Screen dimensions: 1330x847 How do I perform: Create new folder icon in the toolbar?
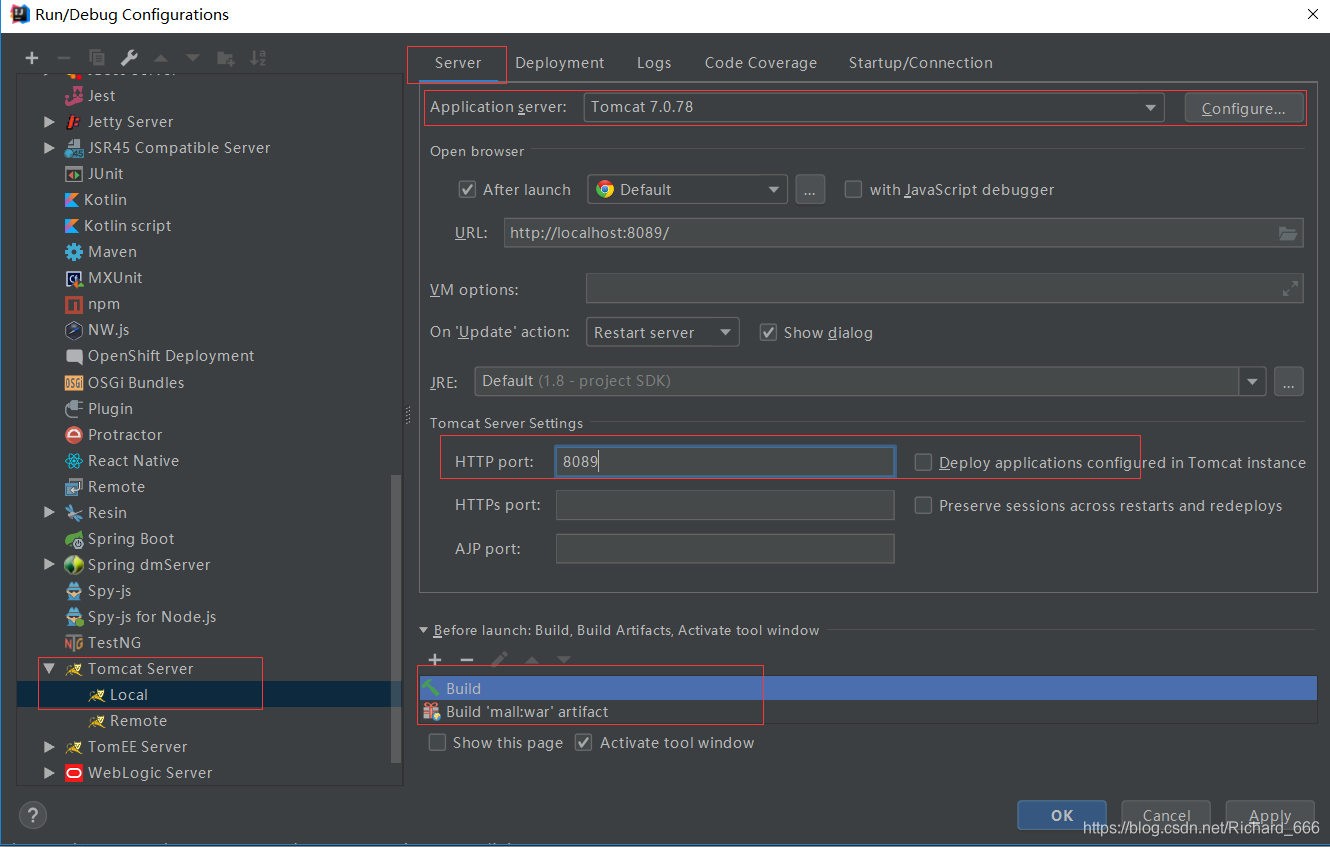(x=226, y=58)
